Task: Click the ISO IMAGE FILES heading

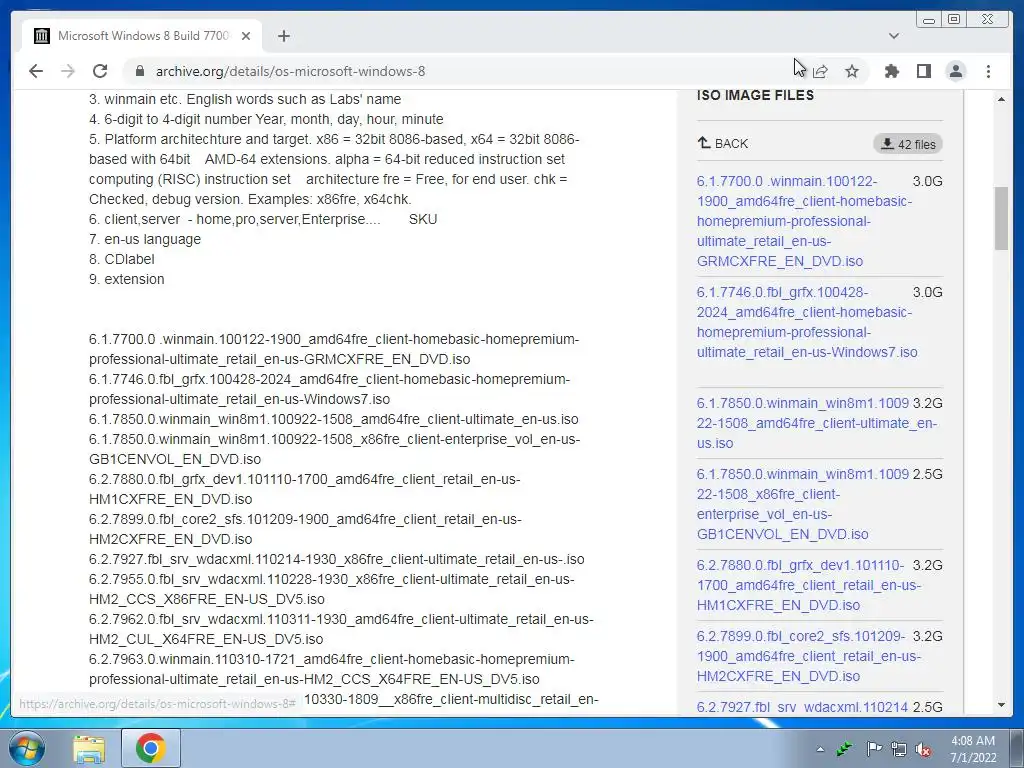Action: tap(755, 95)
